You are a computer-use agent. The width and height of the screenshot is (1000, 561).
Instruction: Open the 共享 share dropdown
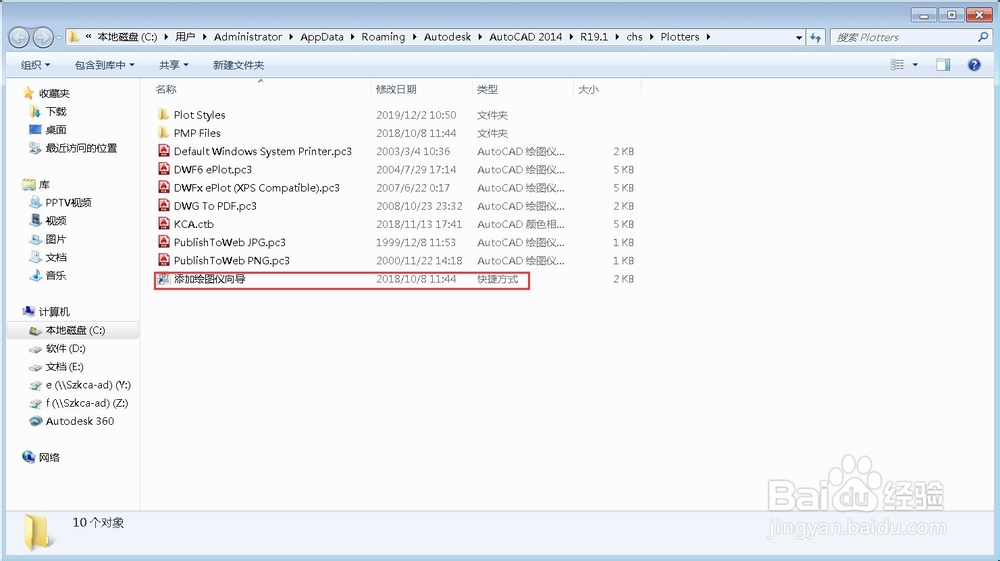(x=173, y=65)
